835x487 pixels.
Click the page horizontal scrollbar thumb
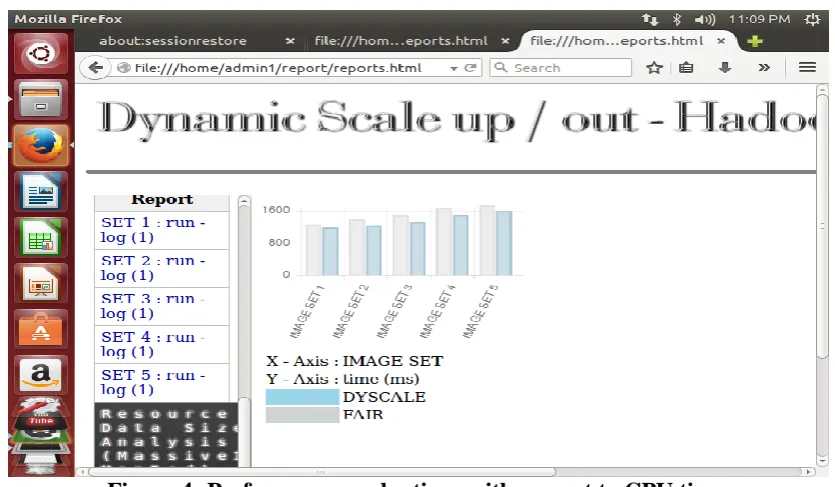click(x=322, y=472)
